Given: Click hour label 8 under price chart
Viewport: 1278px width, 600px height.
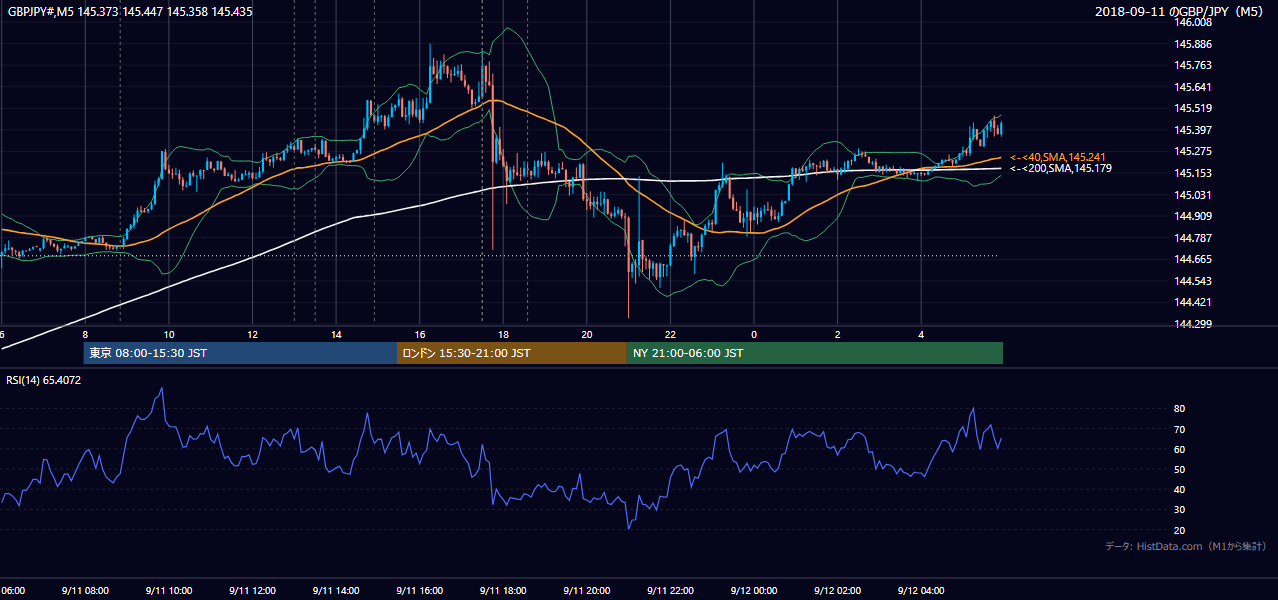Looking at the screenshot, I should [85, 335].
